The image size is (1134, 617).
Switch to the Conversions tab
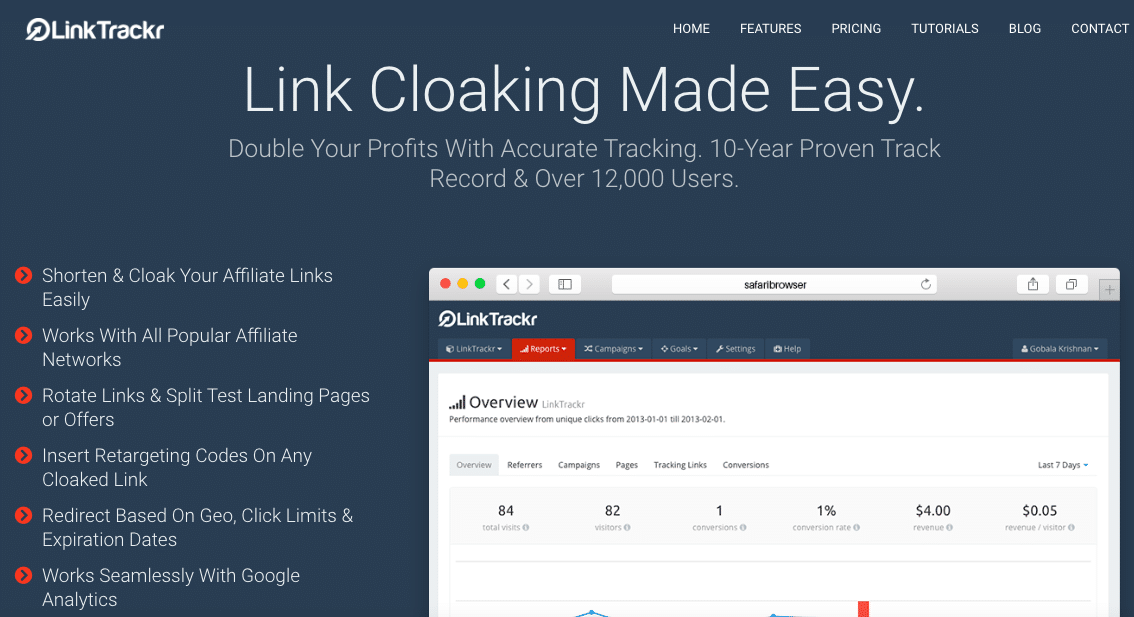(x=746, y=465)
